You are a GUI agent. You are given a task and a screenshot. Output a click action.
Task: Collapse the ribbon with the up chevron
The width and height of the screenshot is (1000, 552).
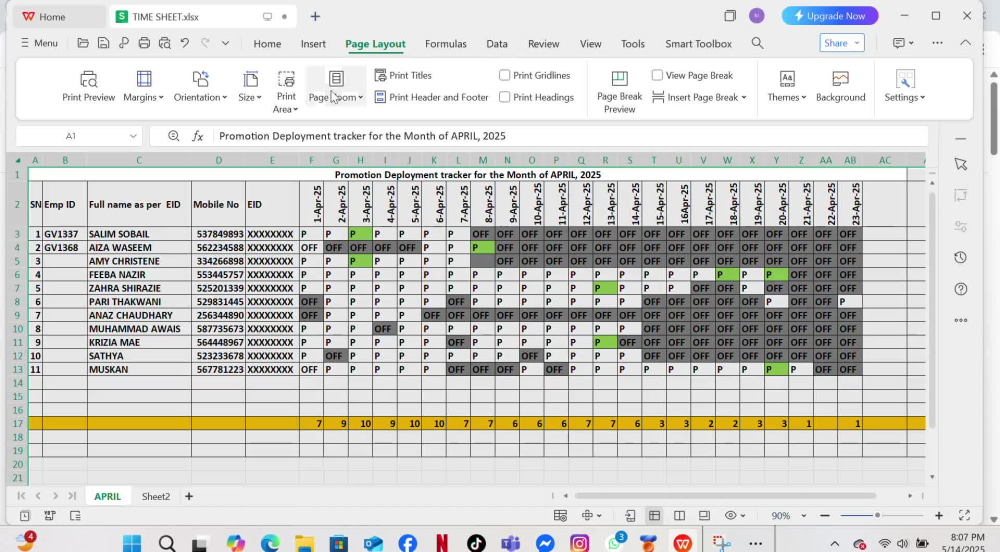click(966, 43)
